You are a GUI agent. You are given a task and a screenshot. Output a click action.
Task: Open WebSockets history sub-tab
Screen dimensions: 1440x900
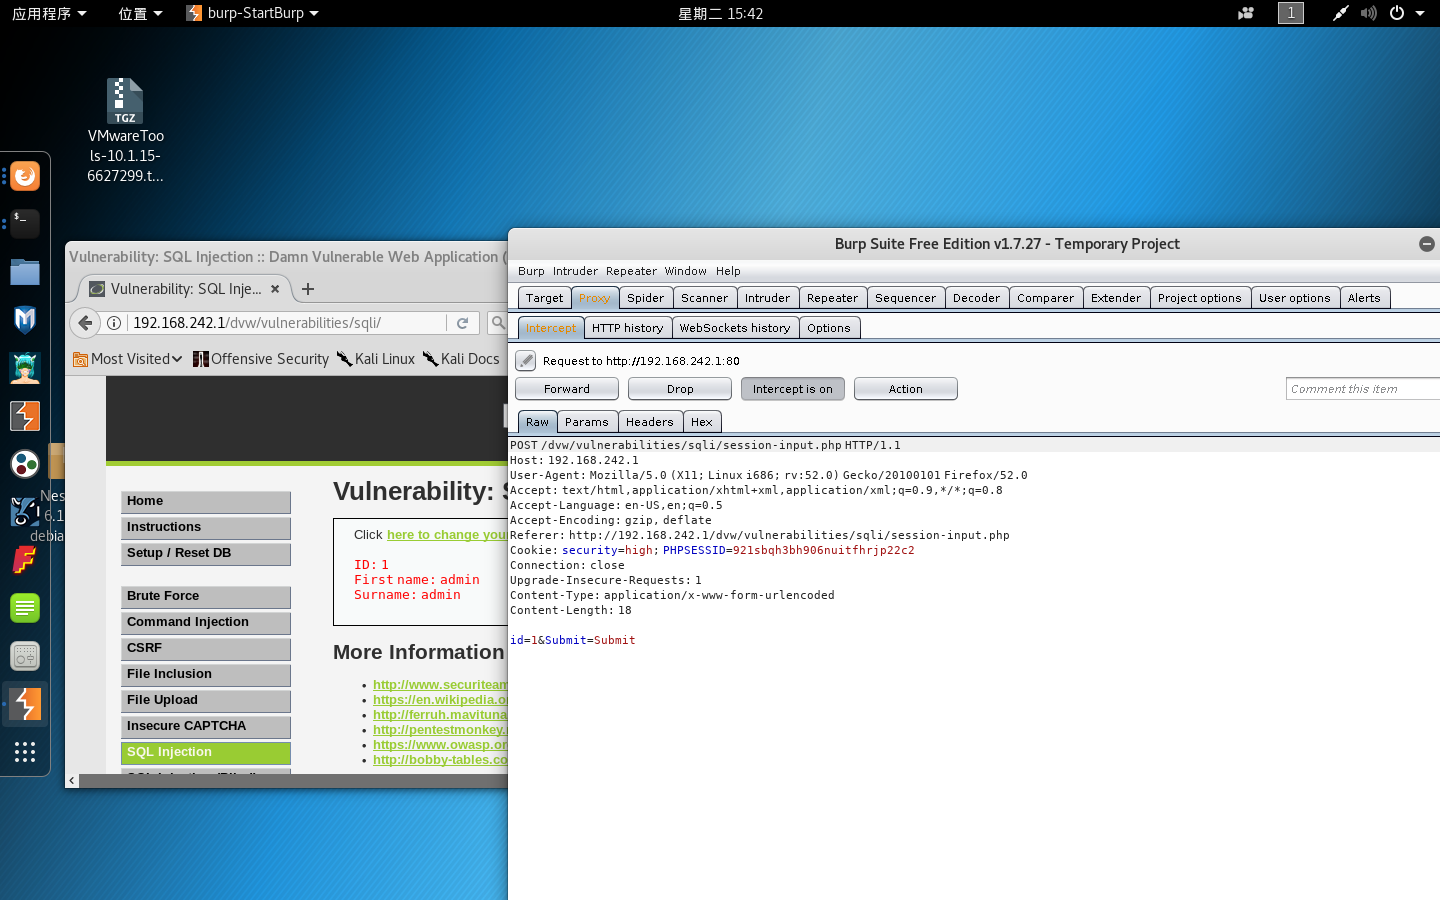click(x=735, y=328)
